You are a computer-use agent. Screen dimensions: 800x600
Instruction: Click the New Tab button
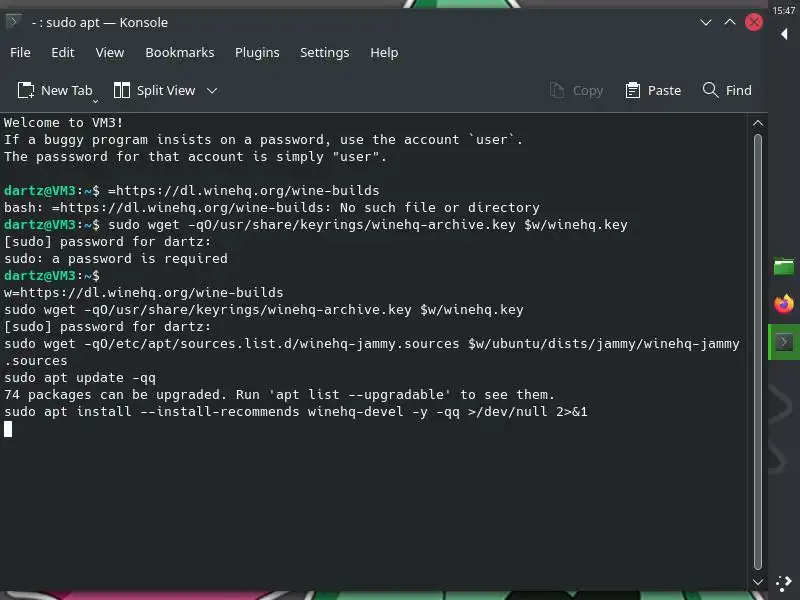click(55, 90)
